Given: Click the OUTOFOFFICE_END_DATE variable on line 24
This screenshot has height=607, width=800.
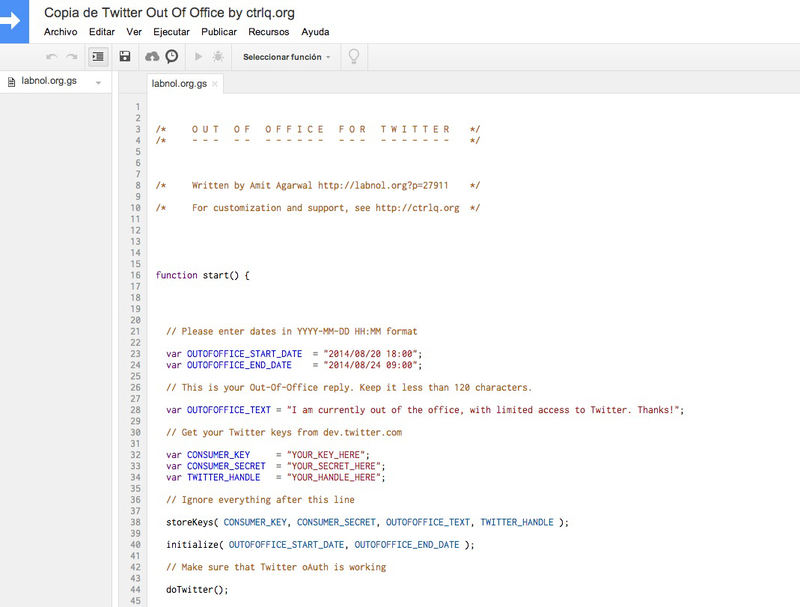Looking at the screenshot, I should point(239,365).
